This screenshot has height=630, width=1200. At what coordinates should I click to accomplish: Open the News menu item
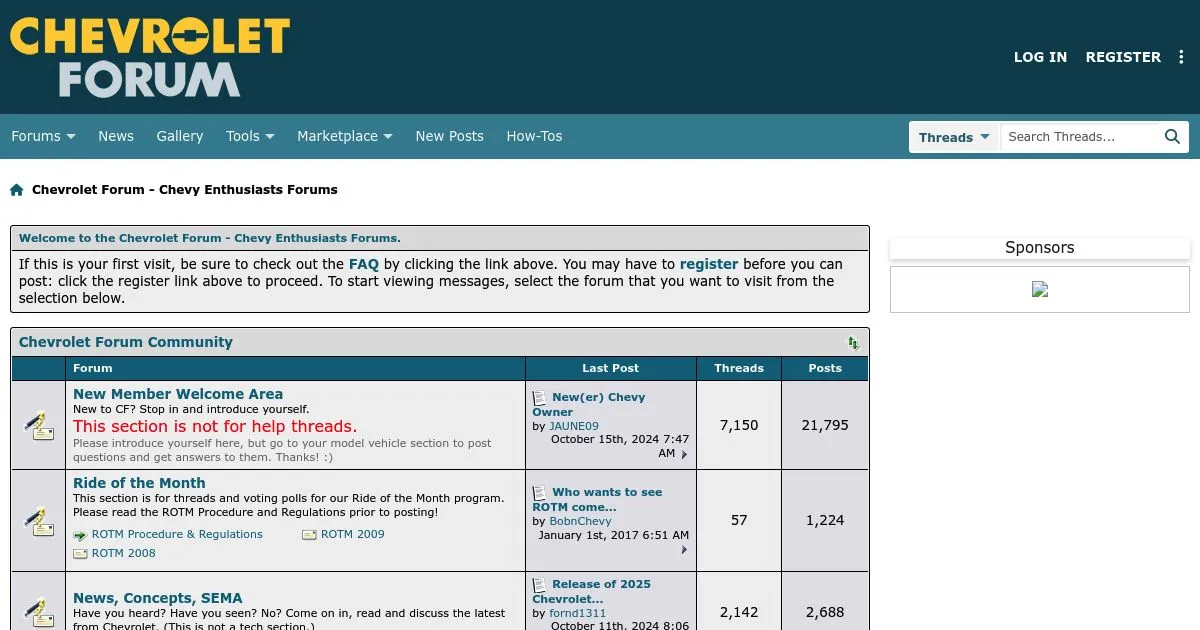pos(116,136)
